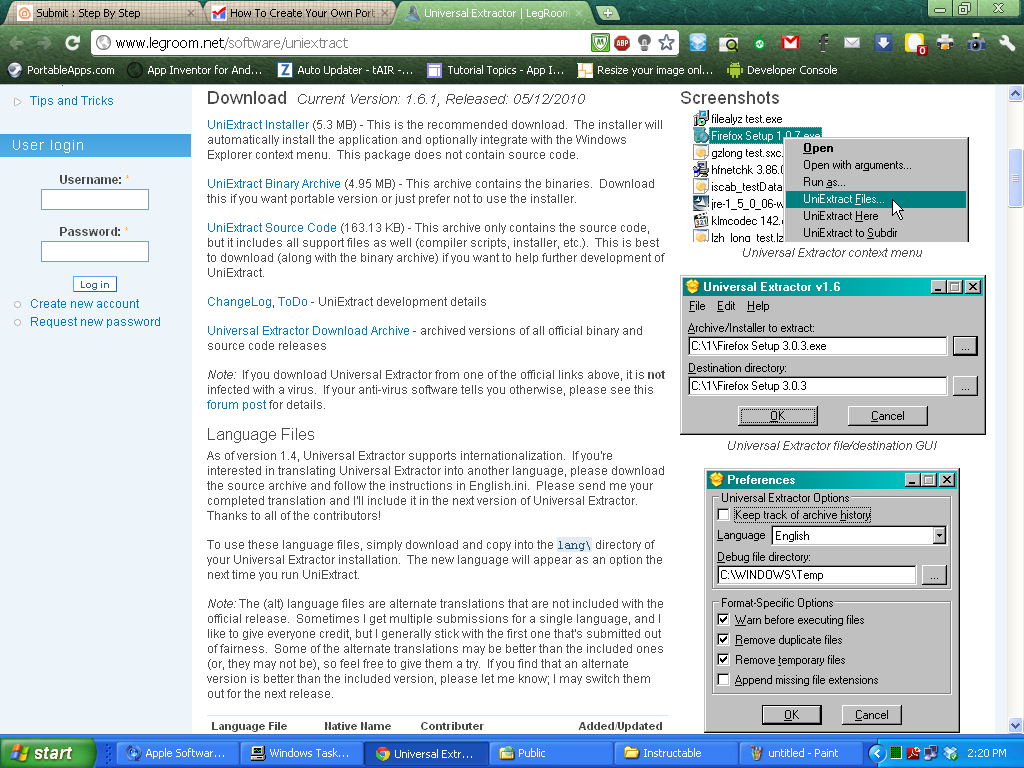
Task: Click the red ABP Adblock icon
Action: (x=622, y=43)
